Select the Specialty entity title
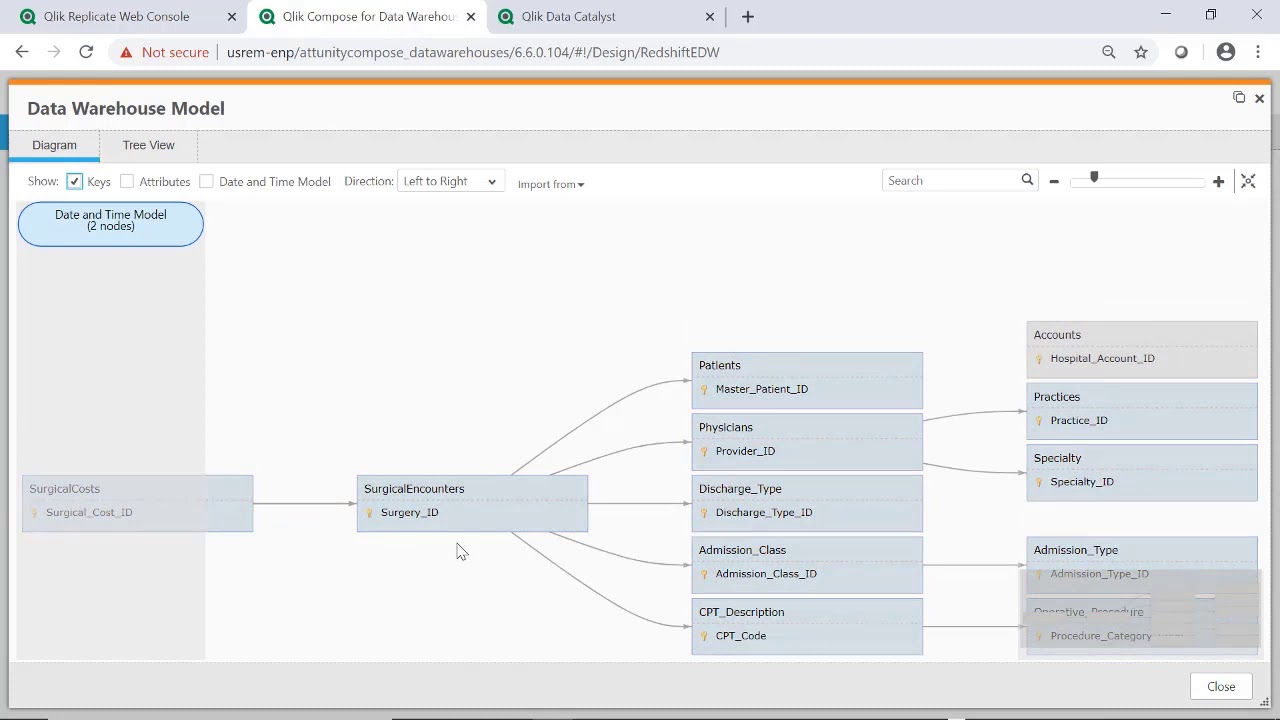The height and width of the screenshot is (720, 1280). [x=1058, y=458]
